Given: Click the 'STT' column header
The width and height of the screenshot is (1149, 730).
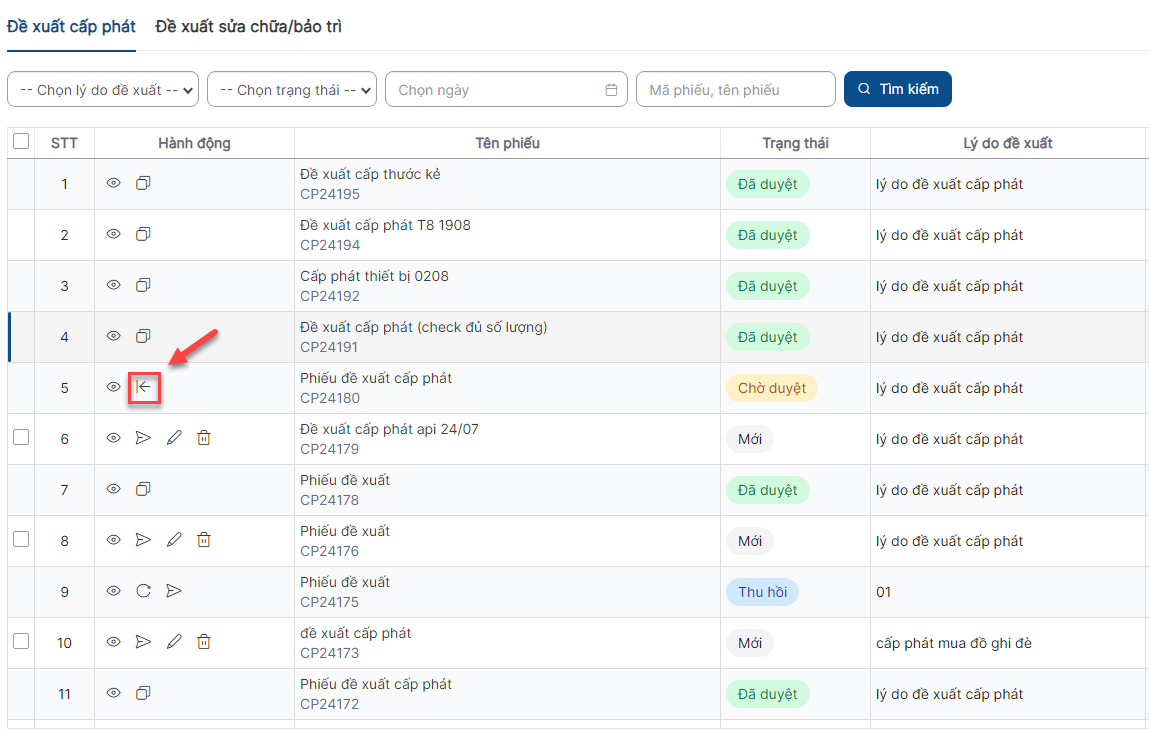Looking at the screenshot, I should pyautogui.click(x=64, y=143).
